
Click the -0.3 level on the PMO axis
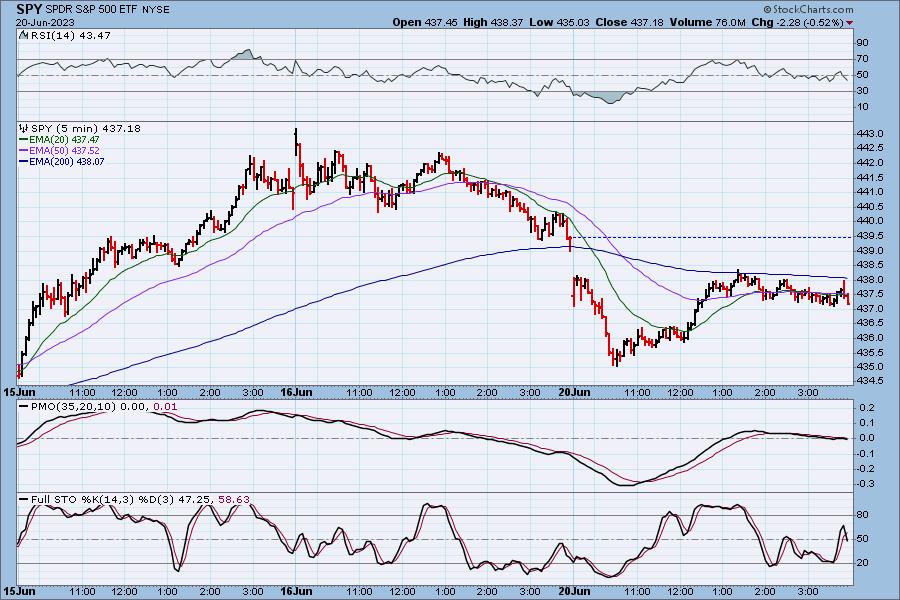coord(866,484)
